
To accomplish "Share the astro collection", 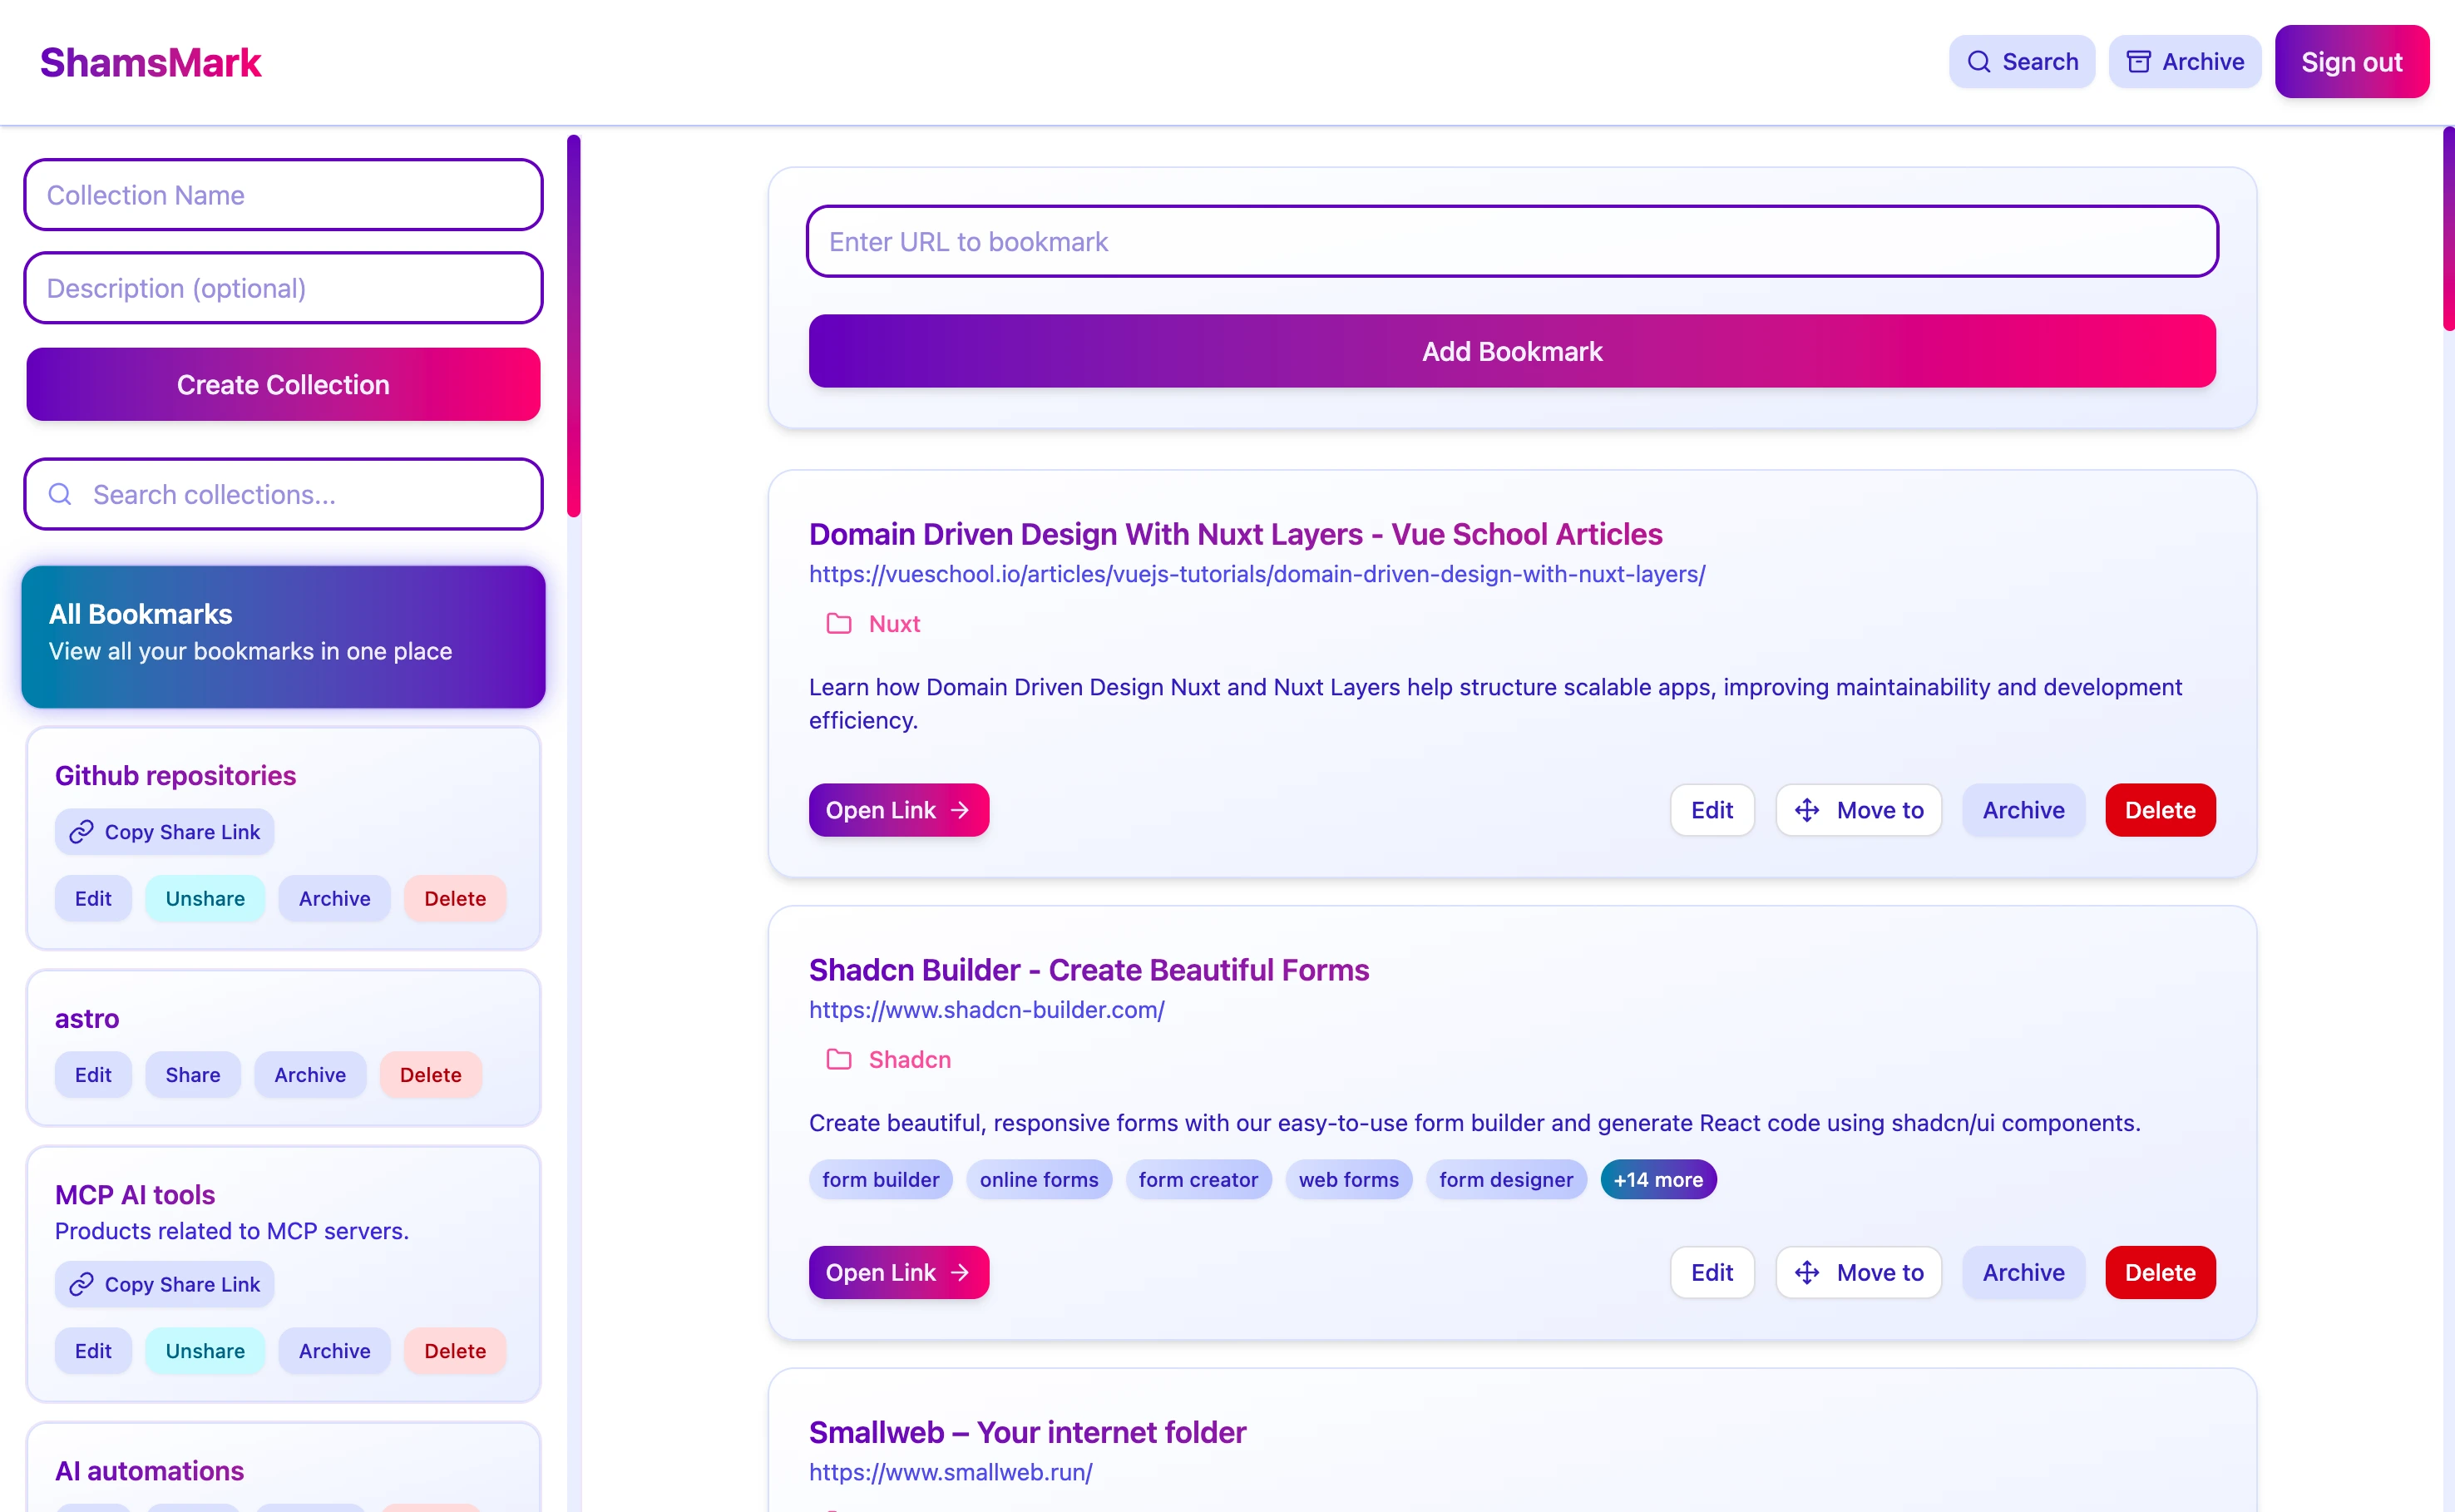I will pos(193,1075).
